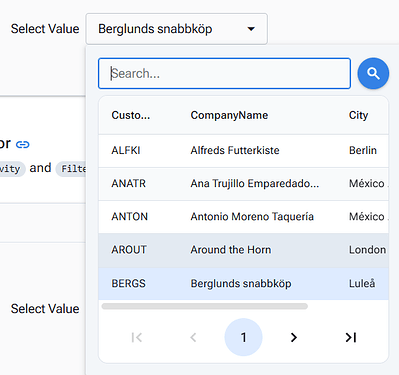Image resolution: width=399 pixels, height=375 pixels.
Task: Open the Berglunds snabbköp dropdown
Action: click(x=176, y=29)
